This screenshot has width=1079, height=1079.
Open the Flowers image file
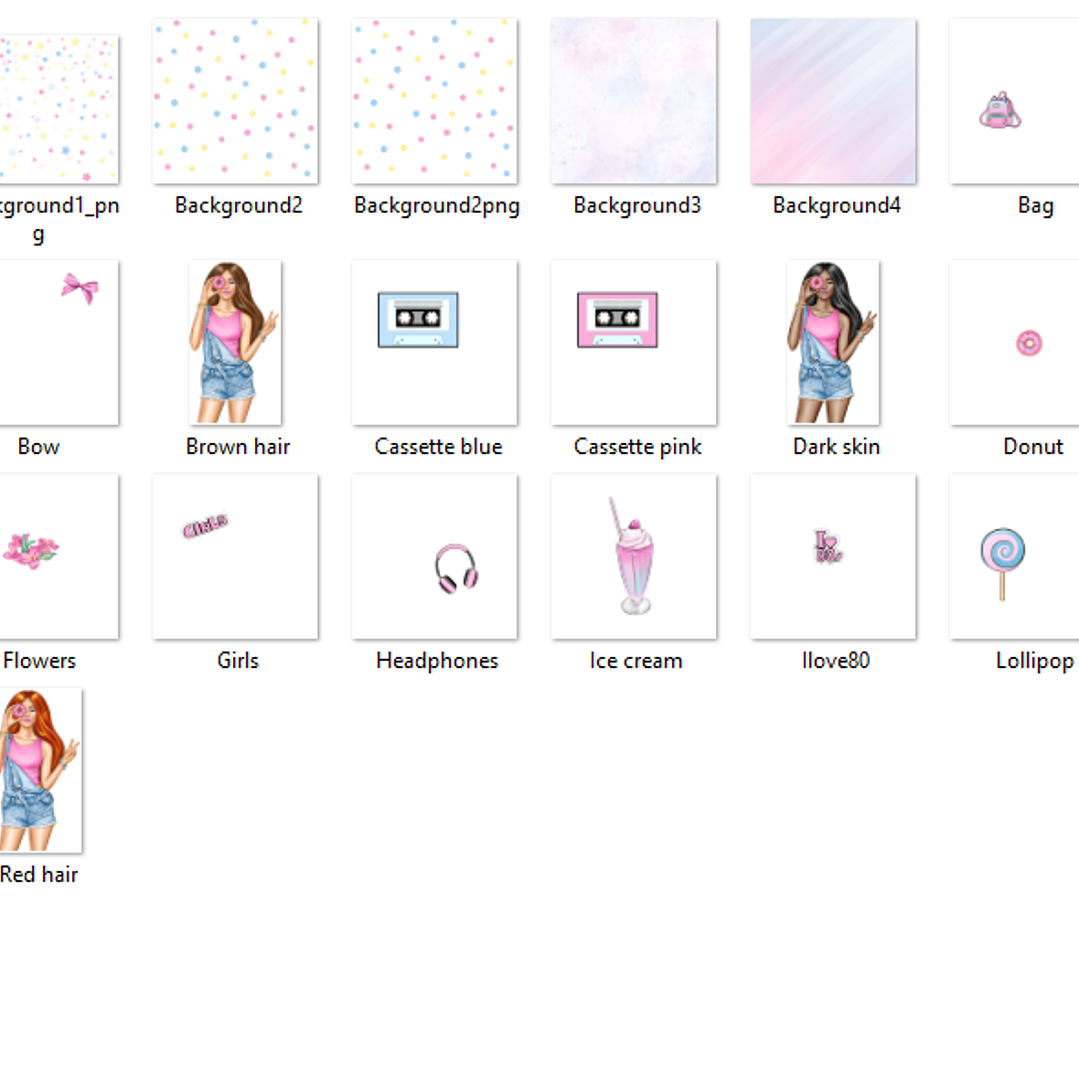click(x=58, y=556)
